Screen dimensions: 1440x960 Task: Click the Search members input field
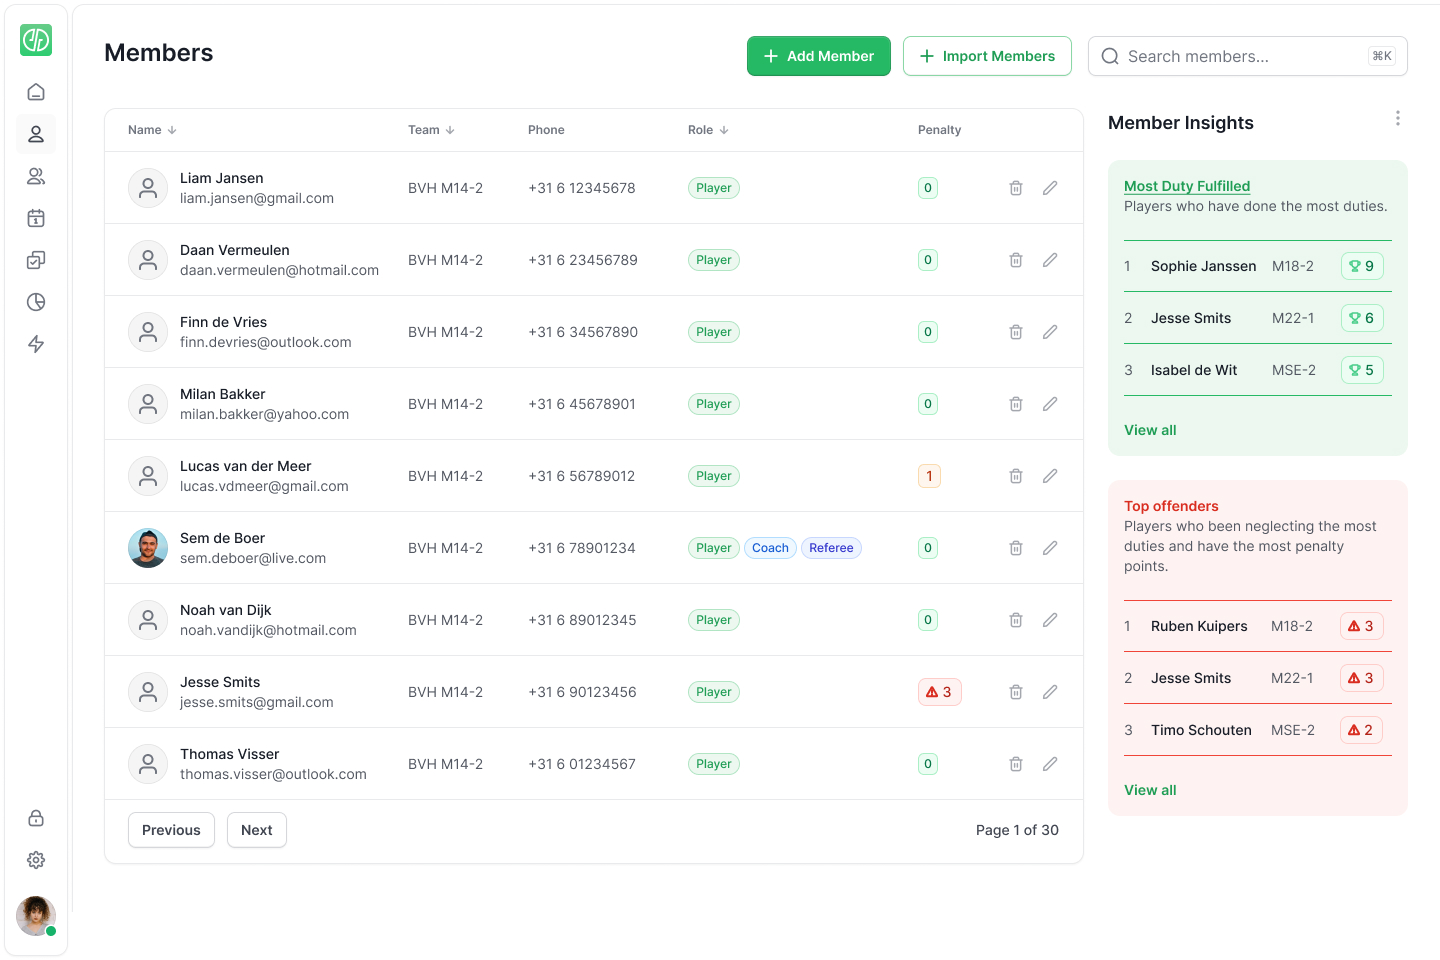(x=1240, y=56)
